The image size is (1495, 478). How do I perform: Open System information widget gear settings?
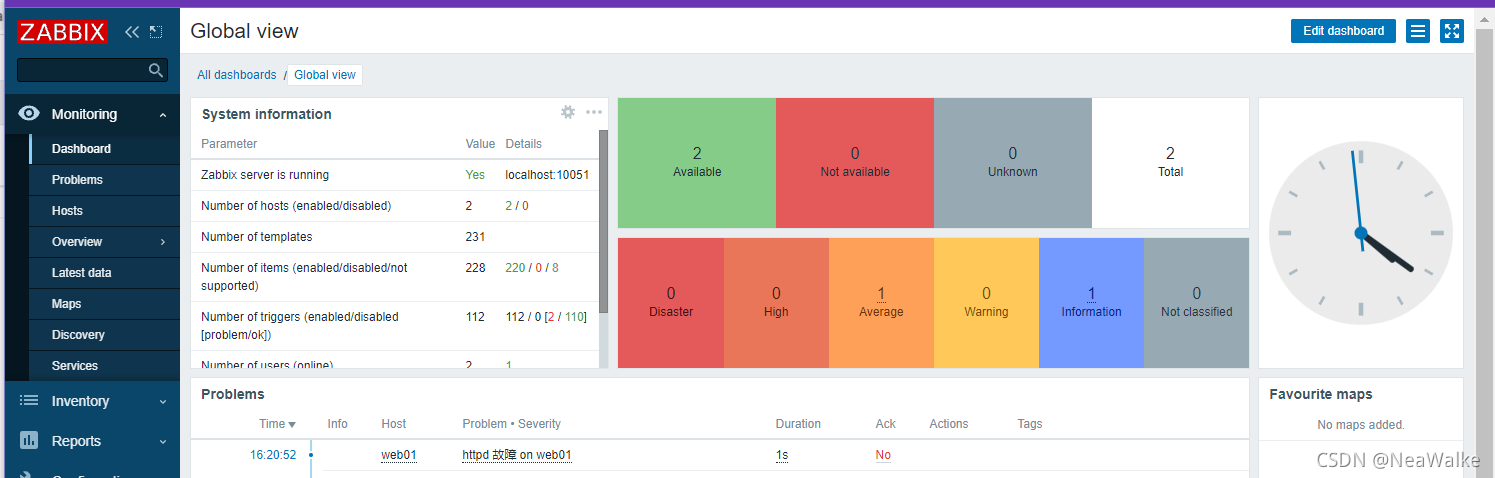[x=568, y=112]
